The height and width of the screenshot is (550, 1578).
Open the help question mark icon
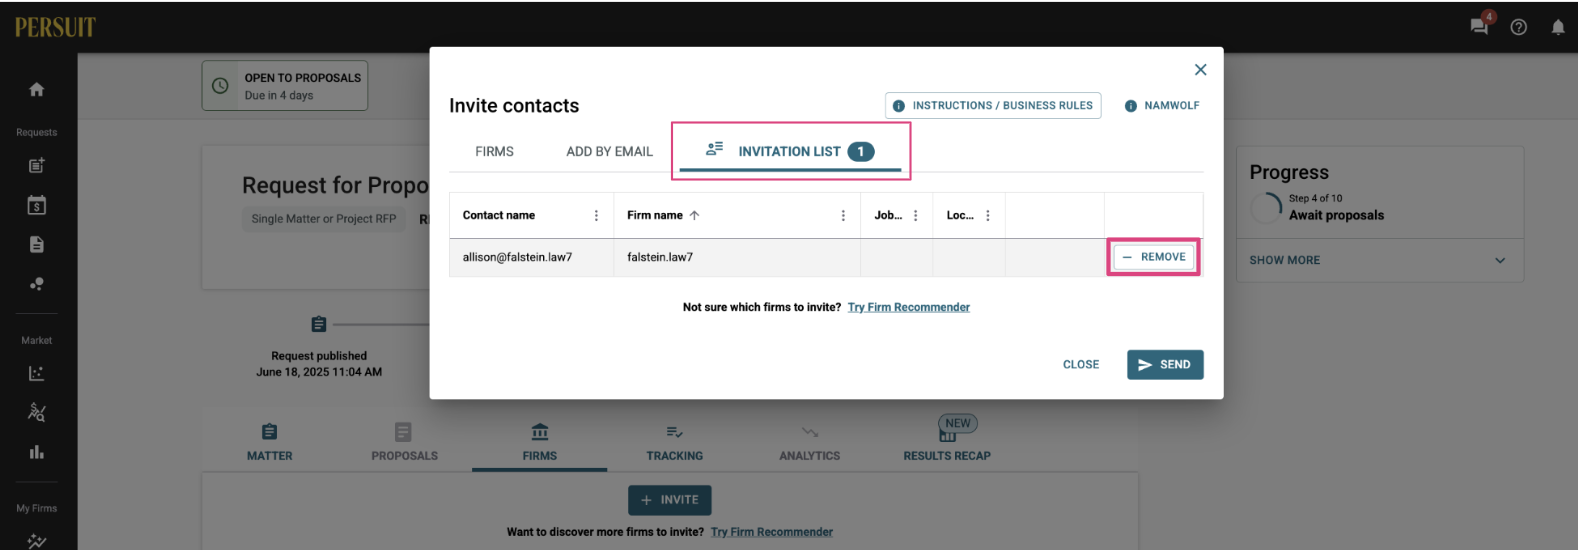tap(1518, 27)
